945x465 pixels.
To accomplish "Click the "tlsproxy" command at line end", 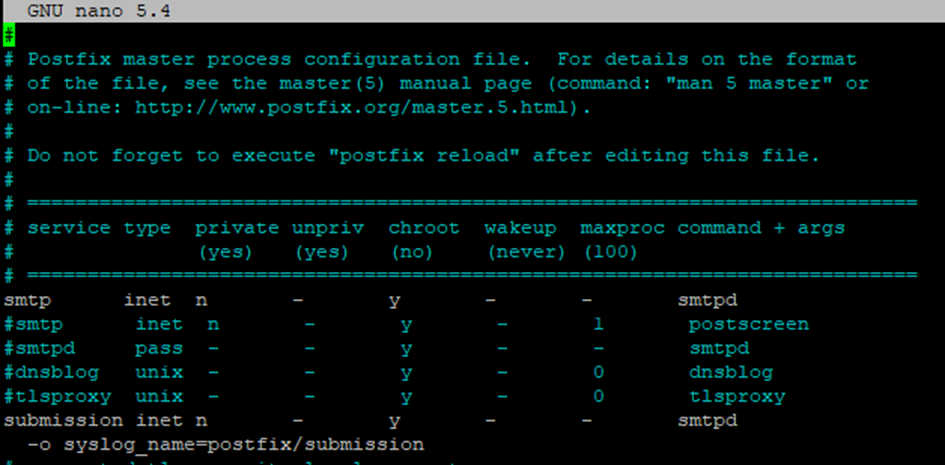I will (737, 397).
